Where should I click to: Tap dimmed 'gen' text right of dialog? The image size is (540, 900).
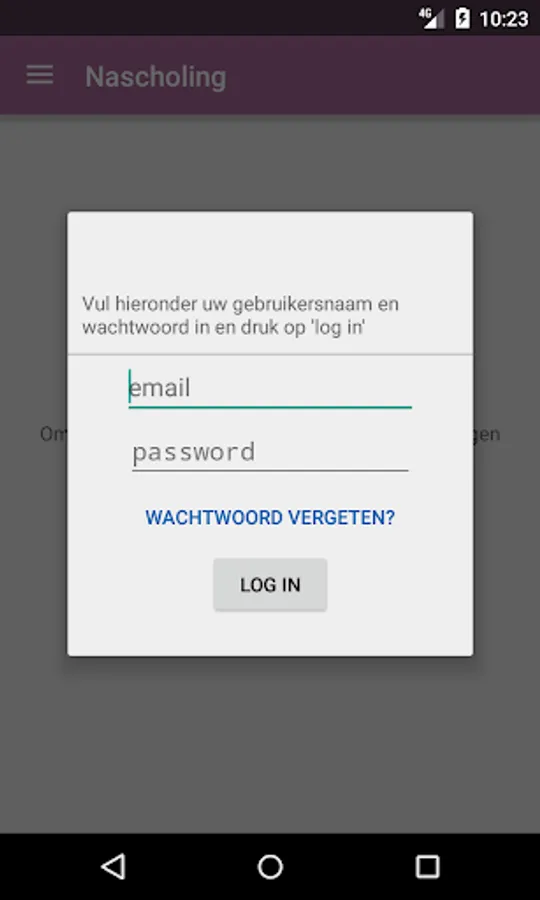click(487, 435)
